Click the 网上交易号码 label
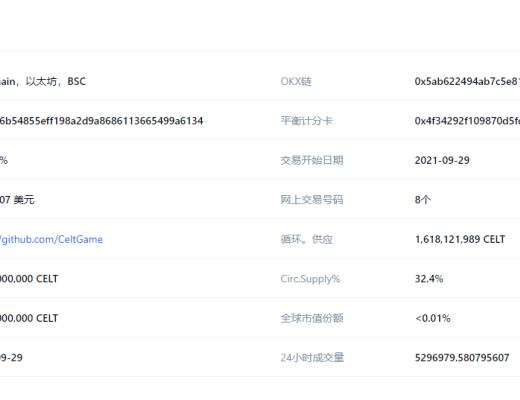The height and width of the screenshot is (400, 520). [x=312, y=200]
